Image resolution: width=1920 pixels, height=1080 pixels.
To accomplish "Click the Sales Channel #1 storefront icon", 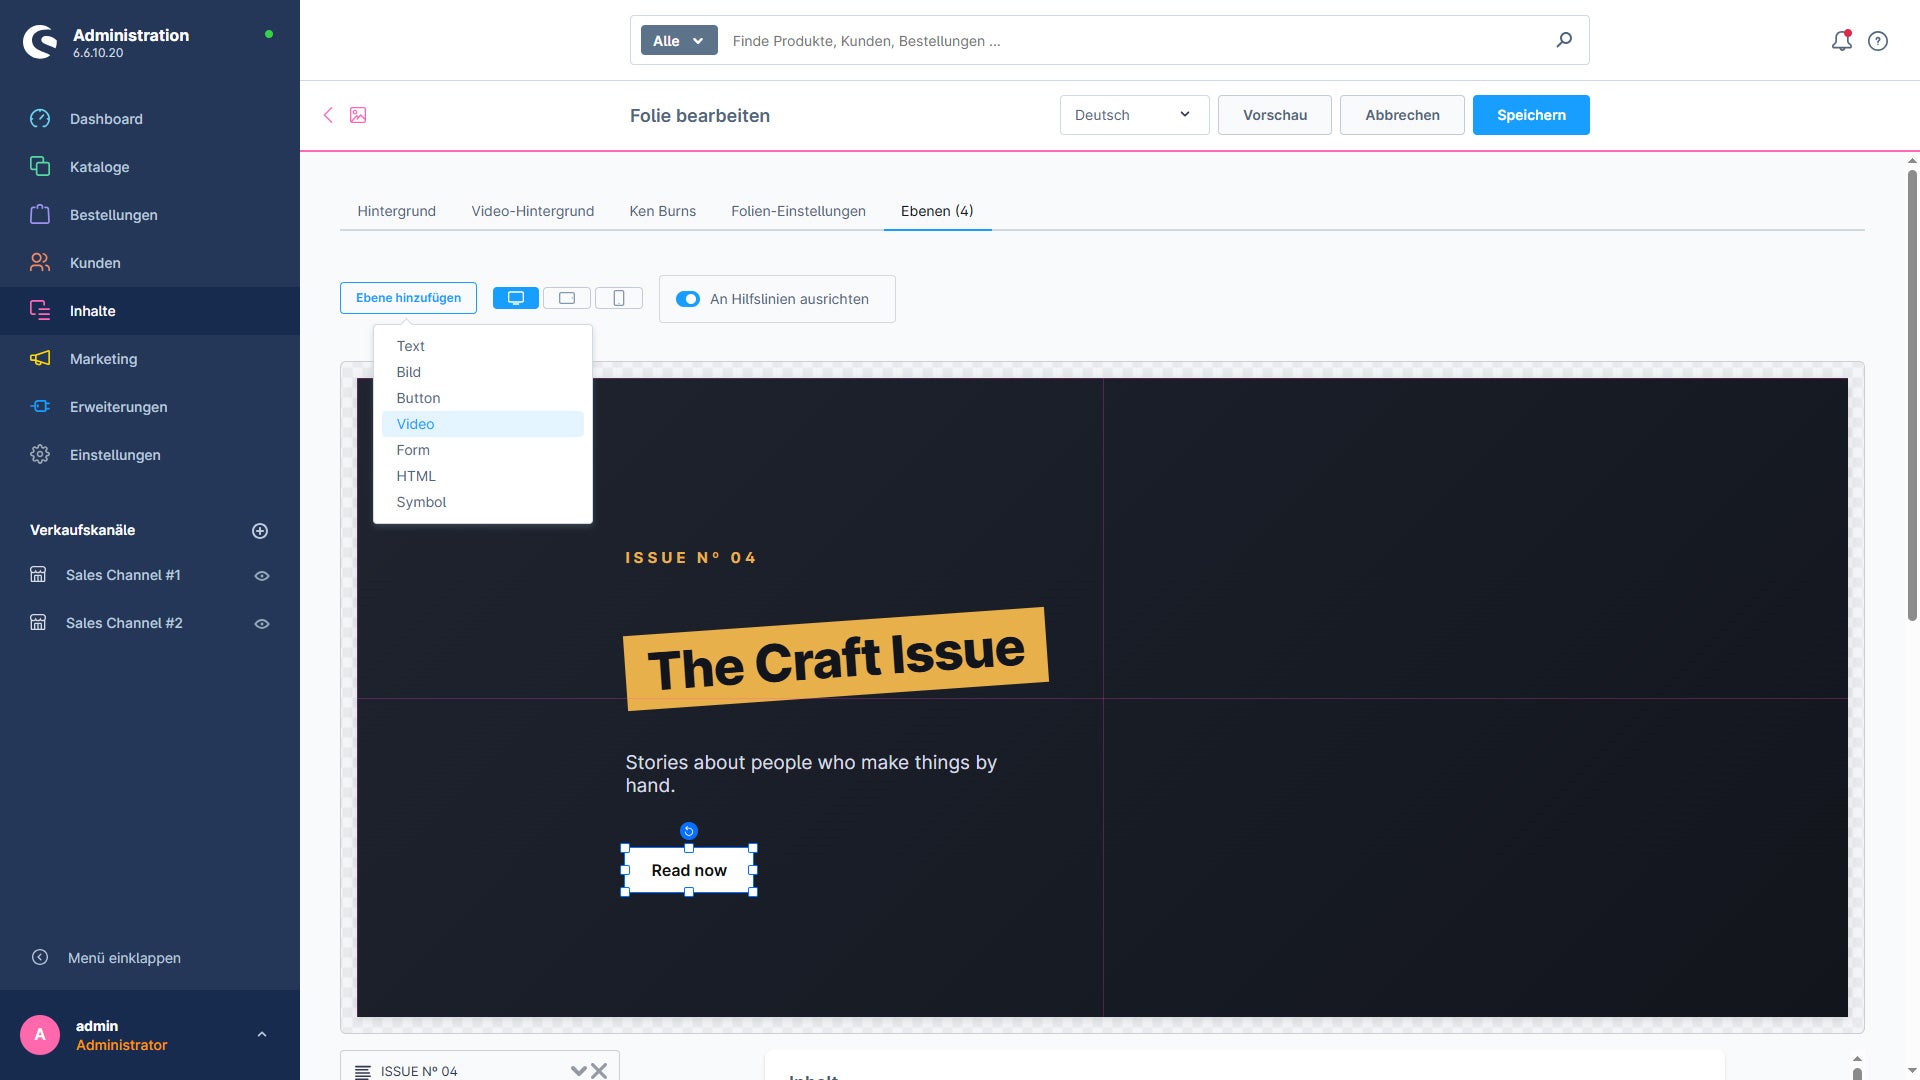I will [38, 575].
